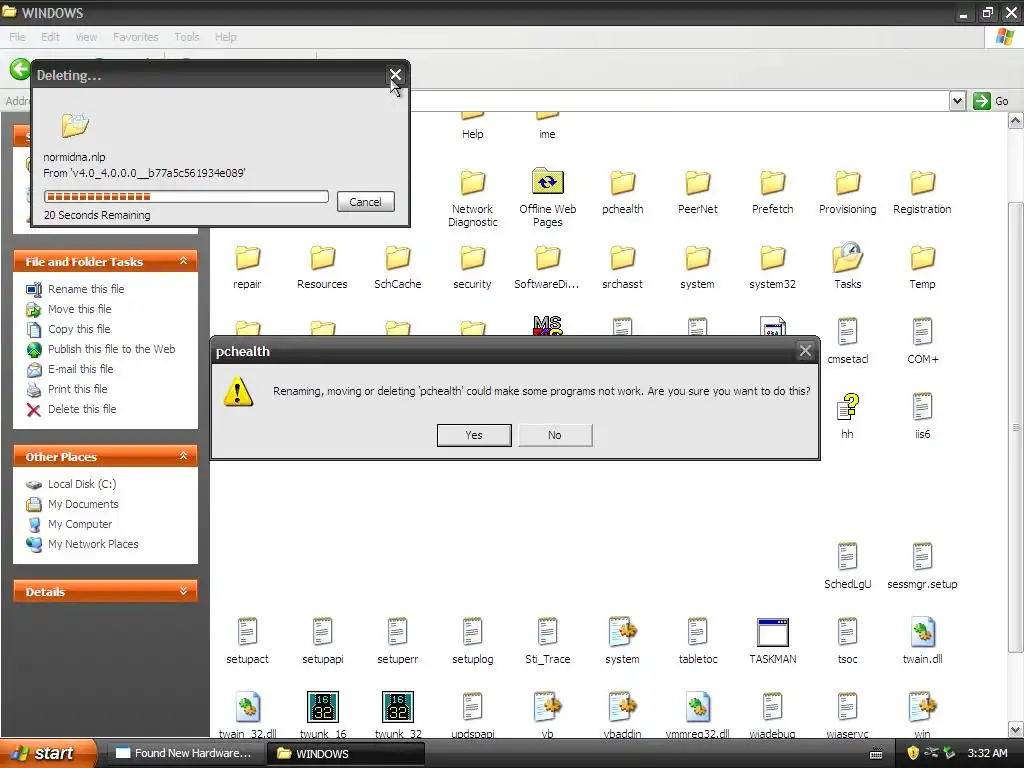Go to My Network Places
The width and height of the screenshot is (1024, 768).
pos(93,544)
